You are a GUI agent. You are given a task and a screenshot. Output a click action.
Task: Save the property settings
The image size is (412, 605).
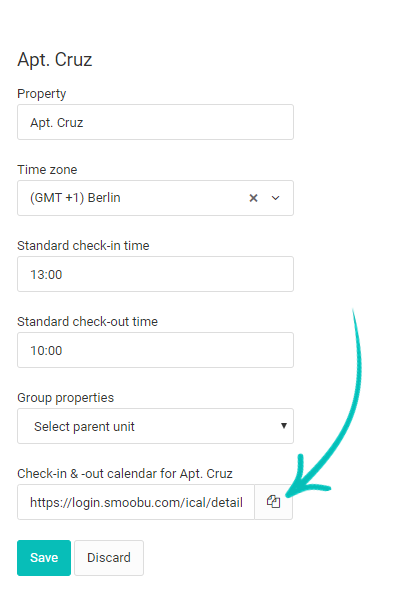tap(44, 558)
